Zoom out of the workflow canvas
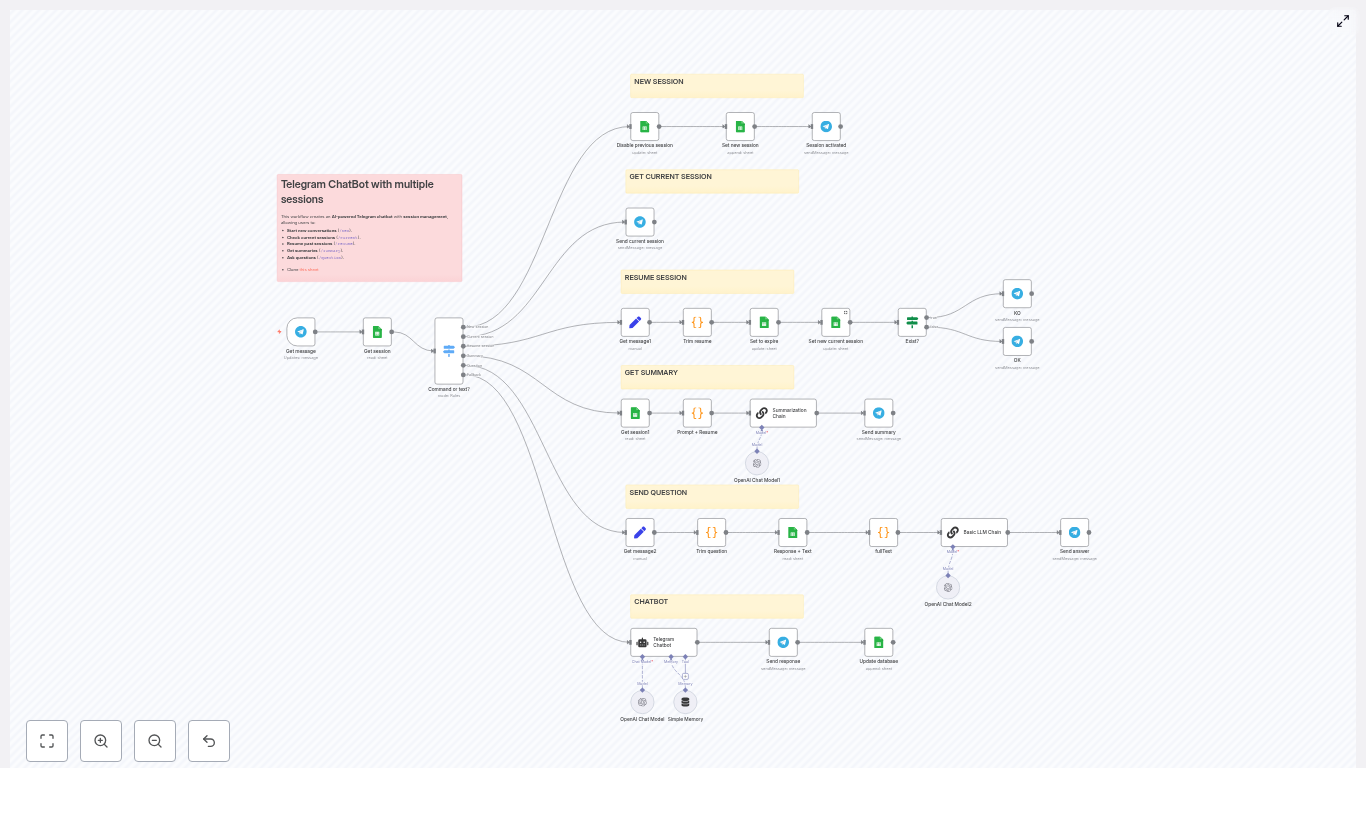Image resolution: width=1366 pixels, height=814 pixels. pos(155,741)
